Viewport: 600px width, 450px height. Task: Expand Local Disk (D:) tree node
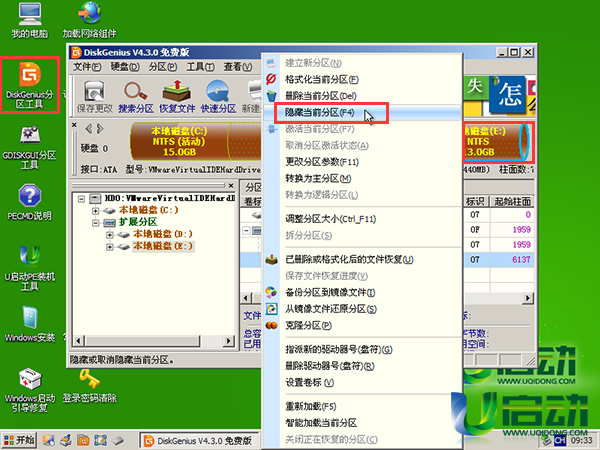pyautogui.click(x=109, y=234)
